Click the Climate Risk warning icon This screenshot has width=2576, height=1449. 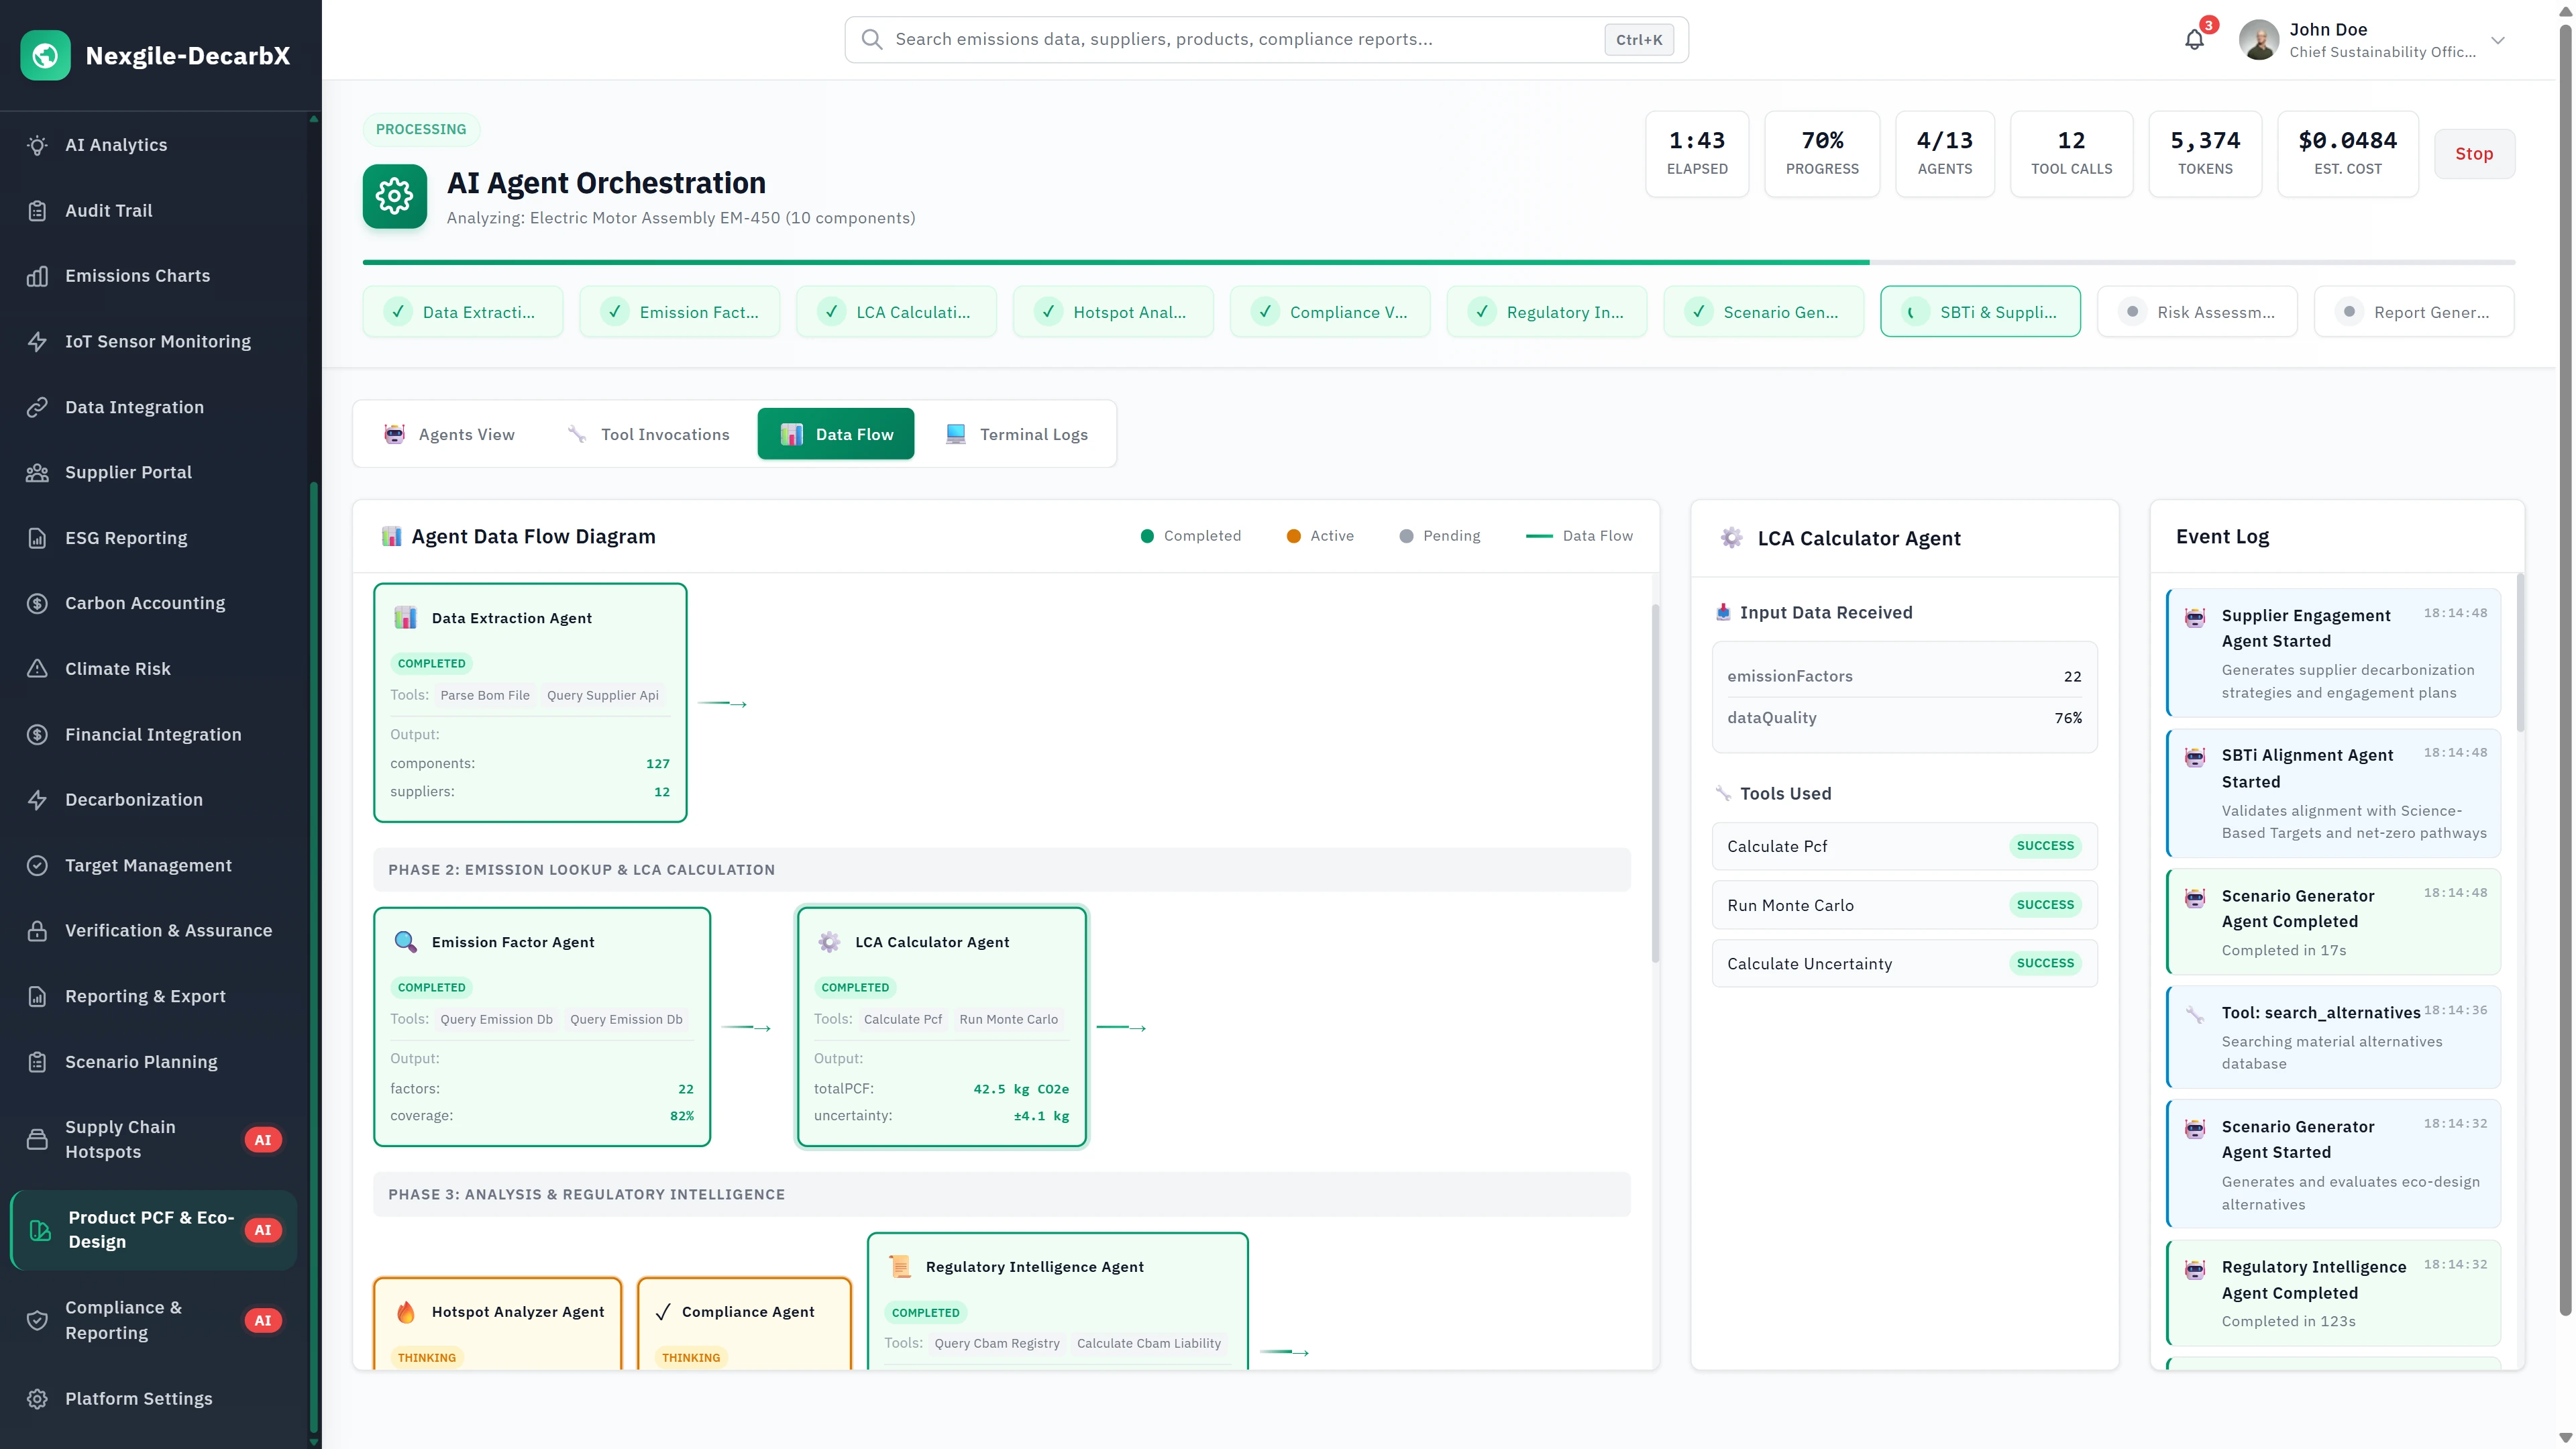tap(37, 668)
